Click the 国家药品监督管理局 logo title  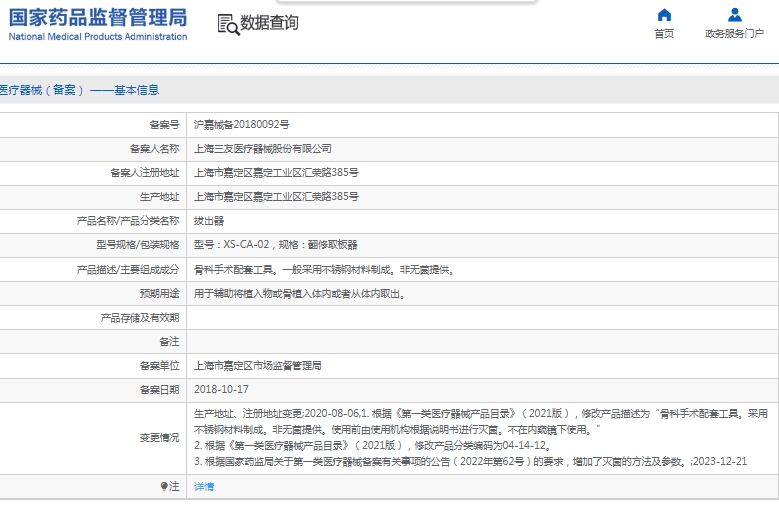(98, 18)
